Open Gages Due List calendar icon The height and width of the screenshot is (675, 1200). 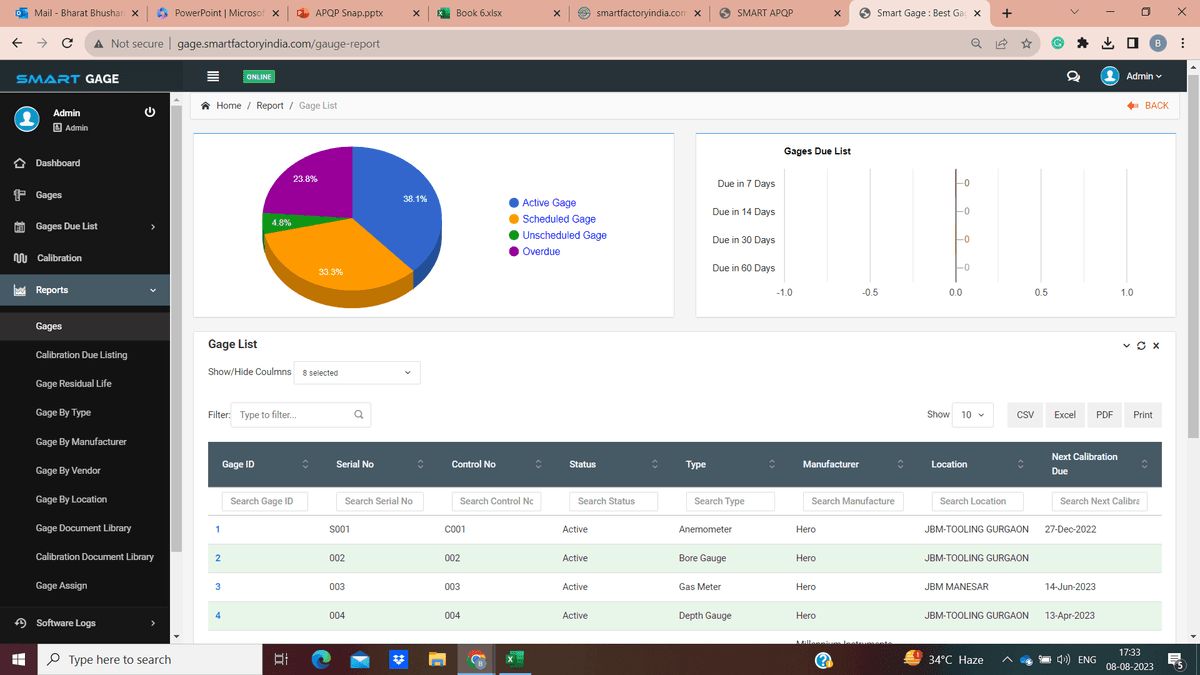(x=18, y=226)
